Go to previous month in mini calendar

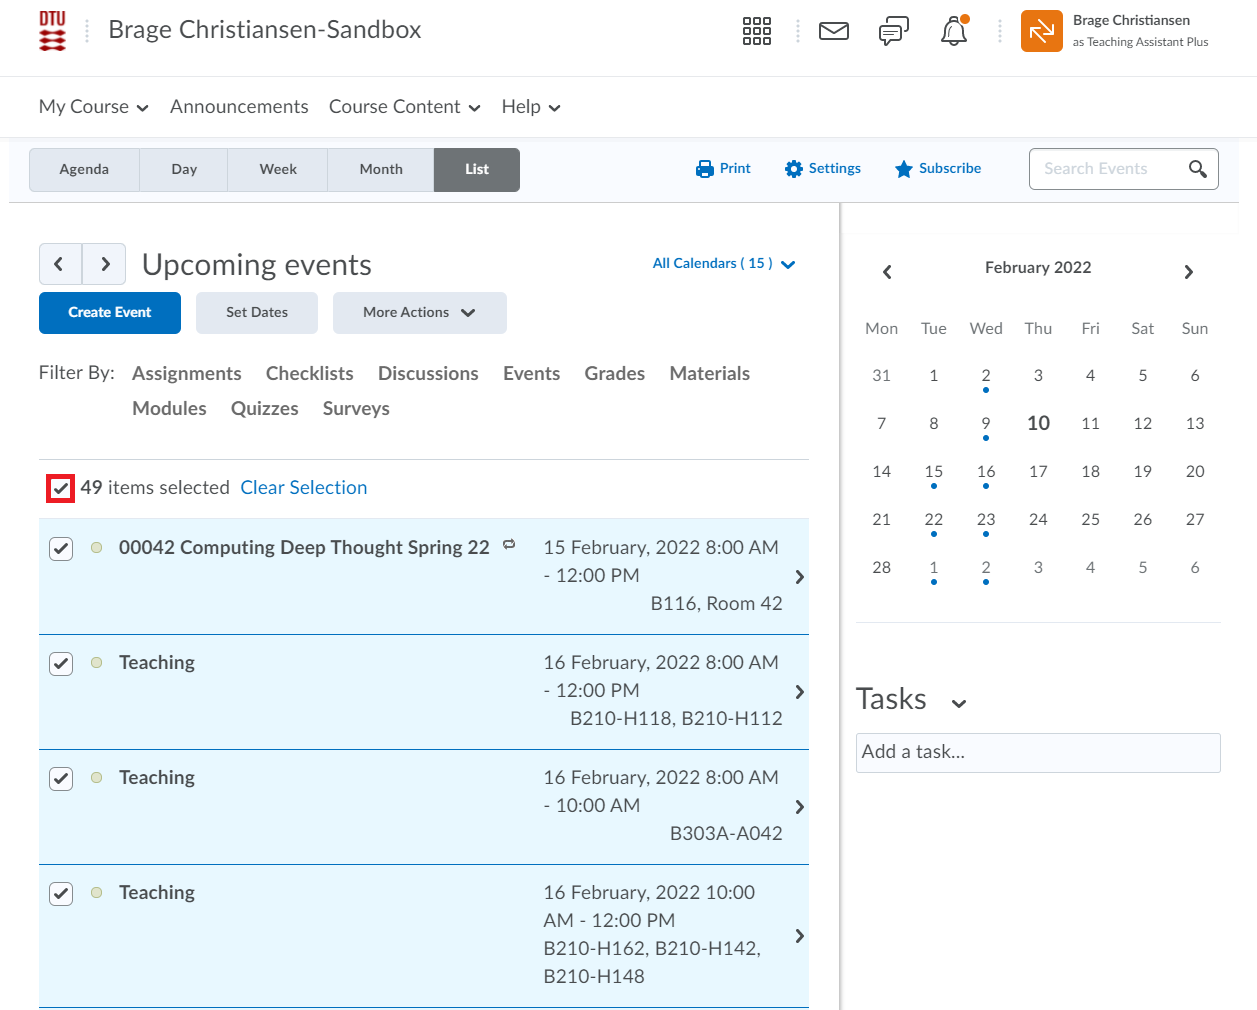pyautogui.click(x=887, y=271)
